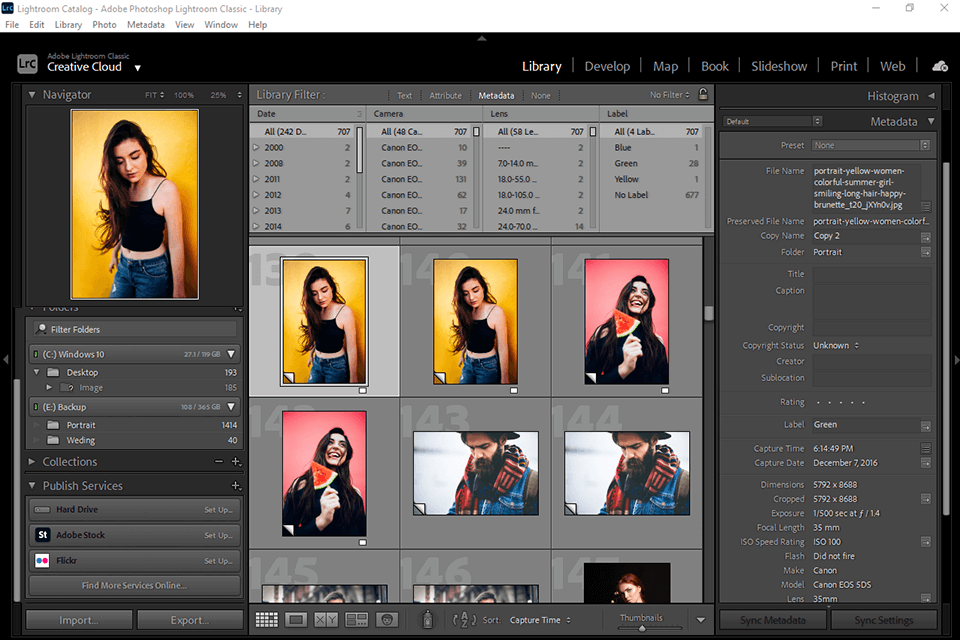Click the Hard Drive service icon

click(x=42, y=510)
